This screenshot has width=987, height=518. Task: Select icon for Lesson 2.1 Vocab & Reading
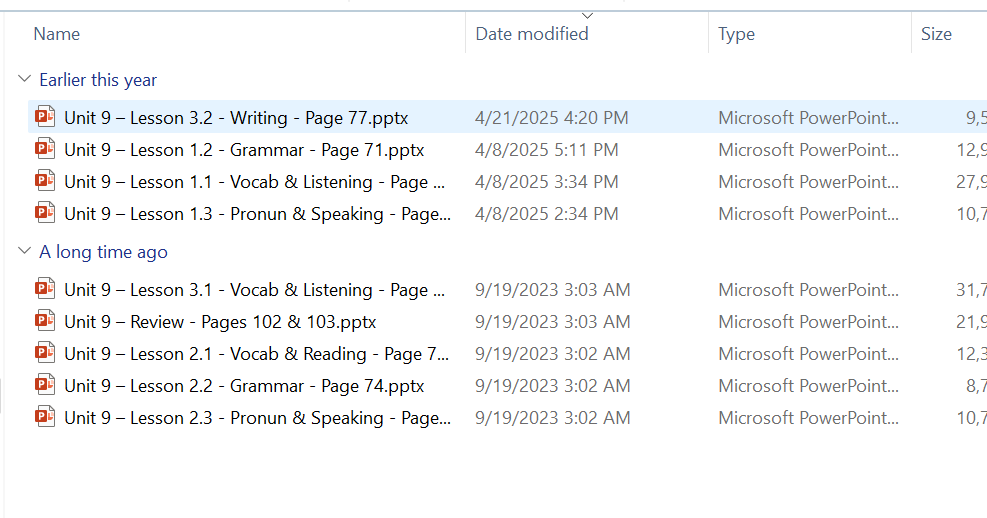pos(45,354)
